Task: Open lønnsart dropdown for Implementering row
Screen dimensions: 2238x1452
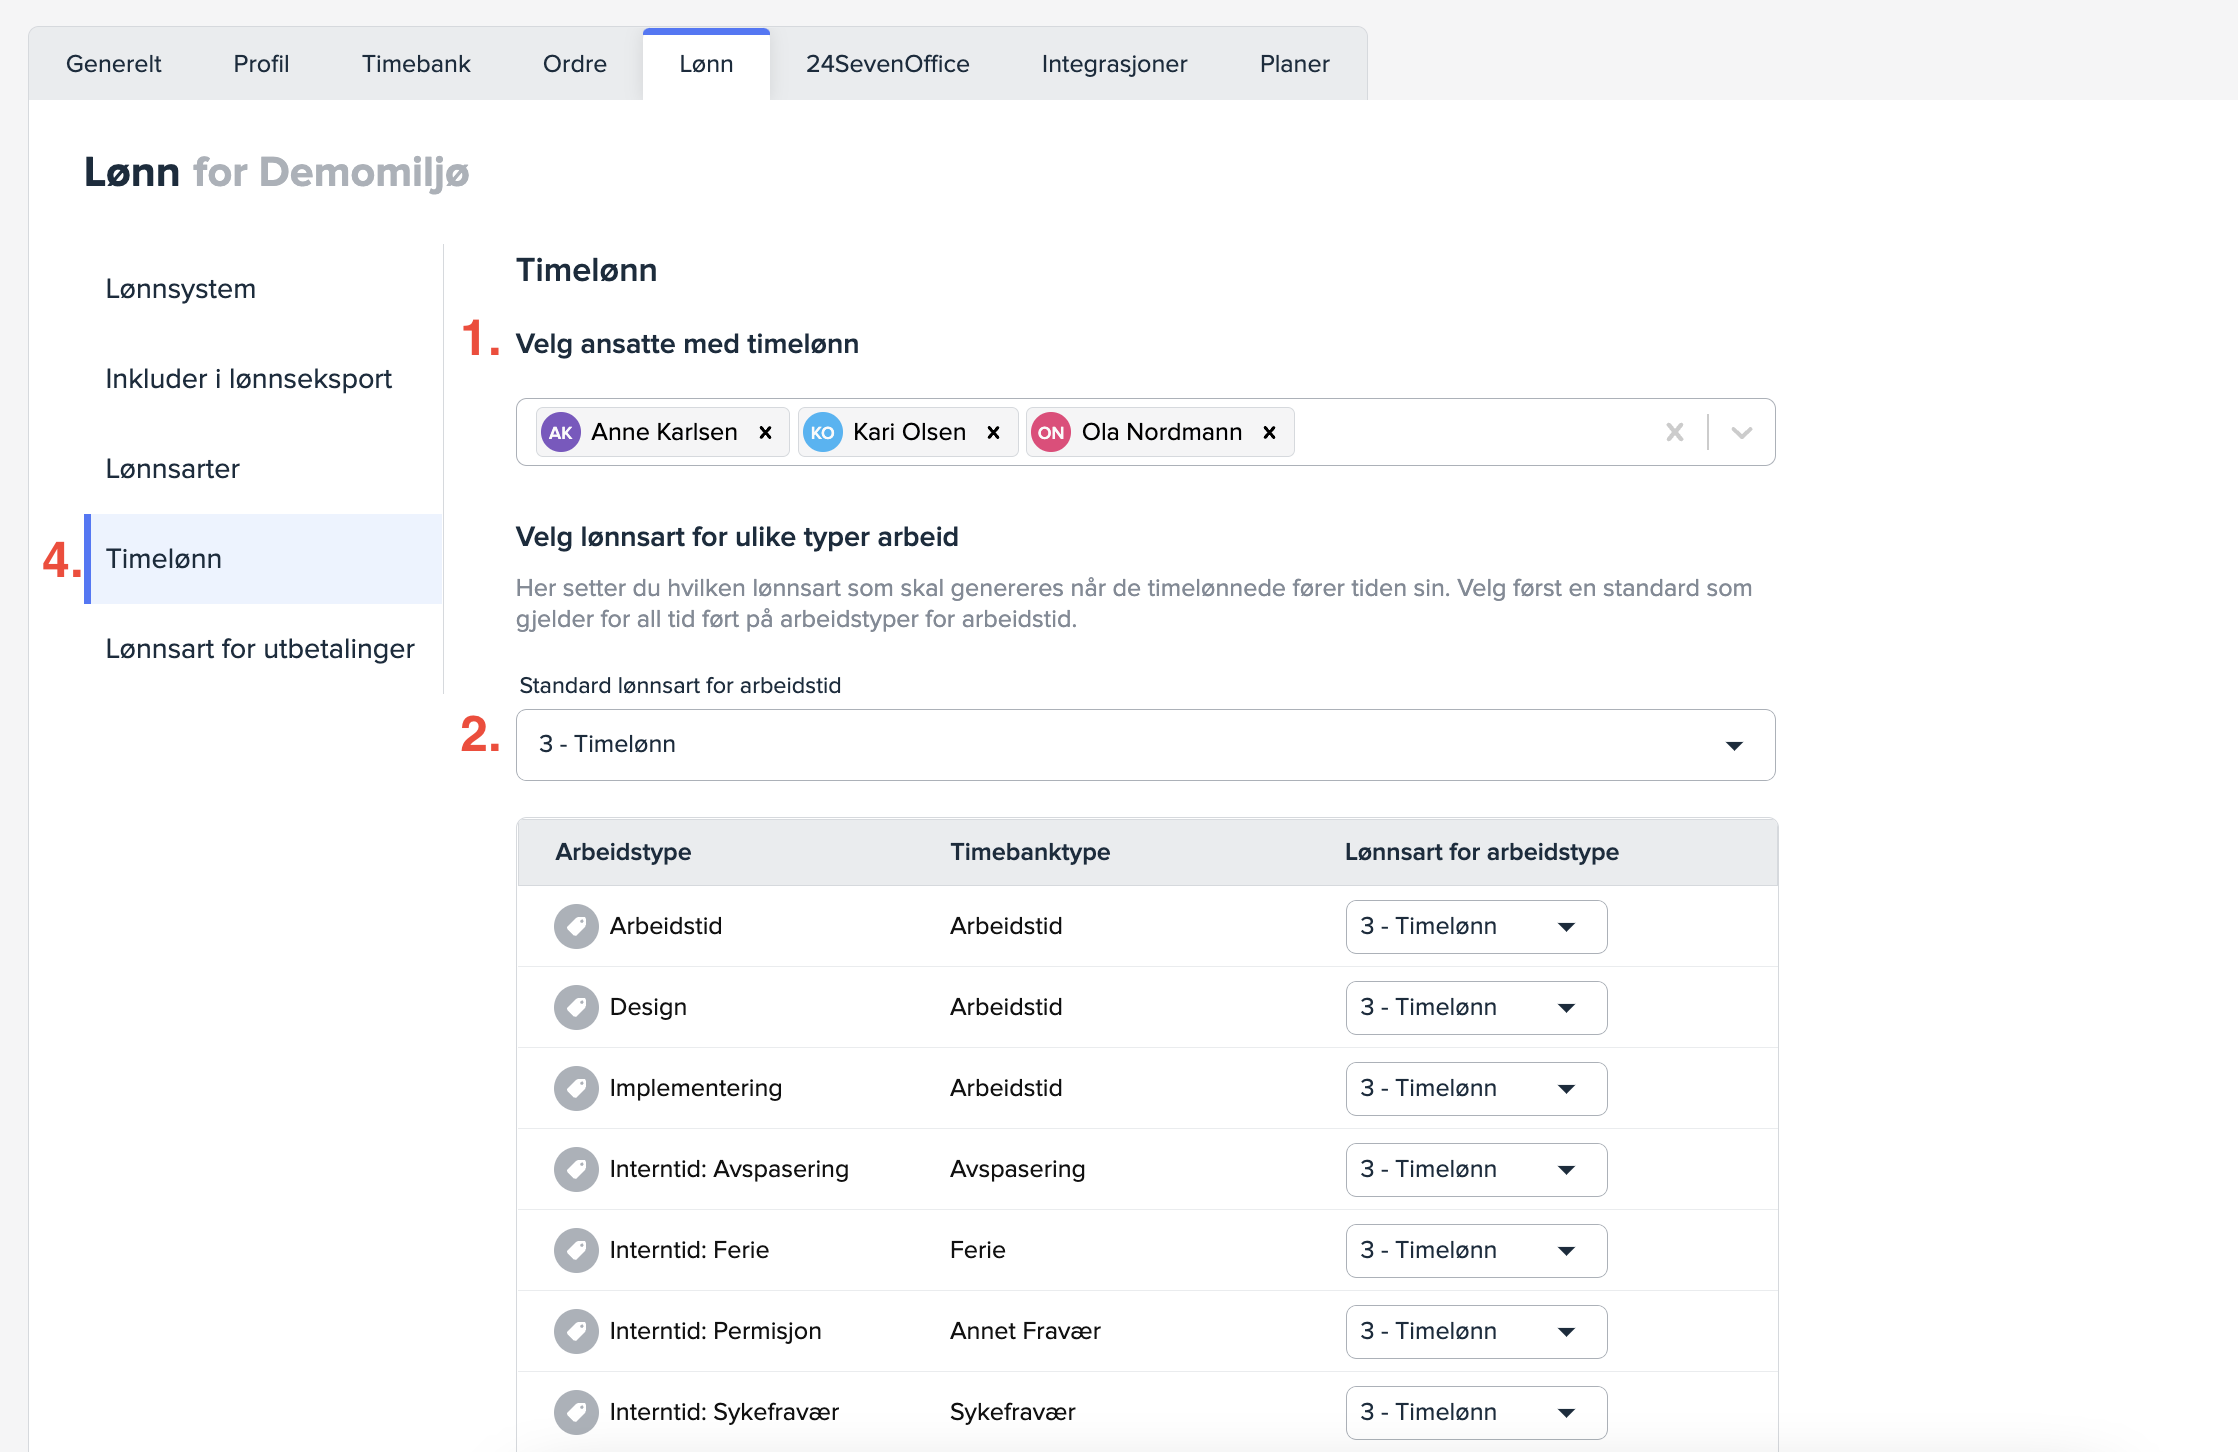Action: (x=1476, y=1088)
